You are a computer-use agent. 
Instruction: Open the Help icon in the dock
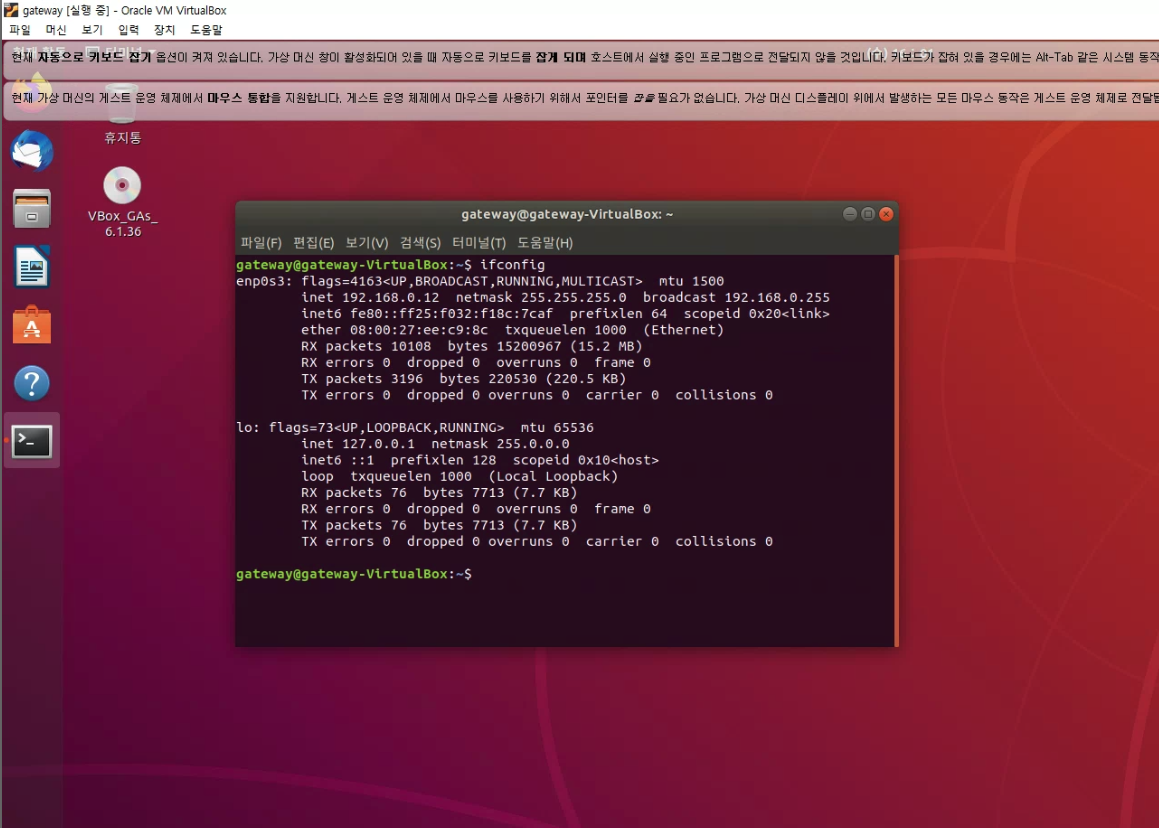point(32,383)
